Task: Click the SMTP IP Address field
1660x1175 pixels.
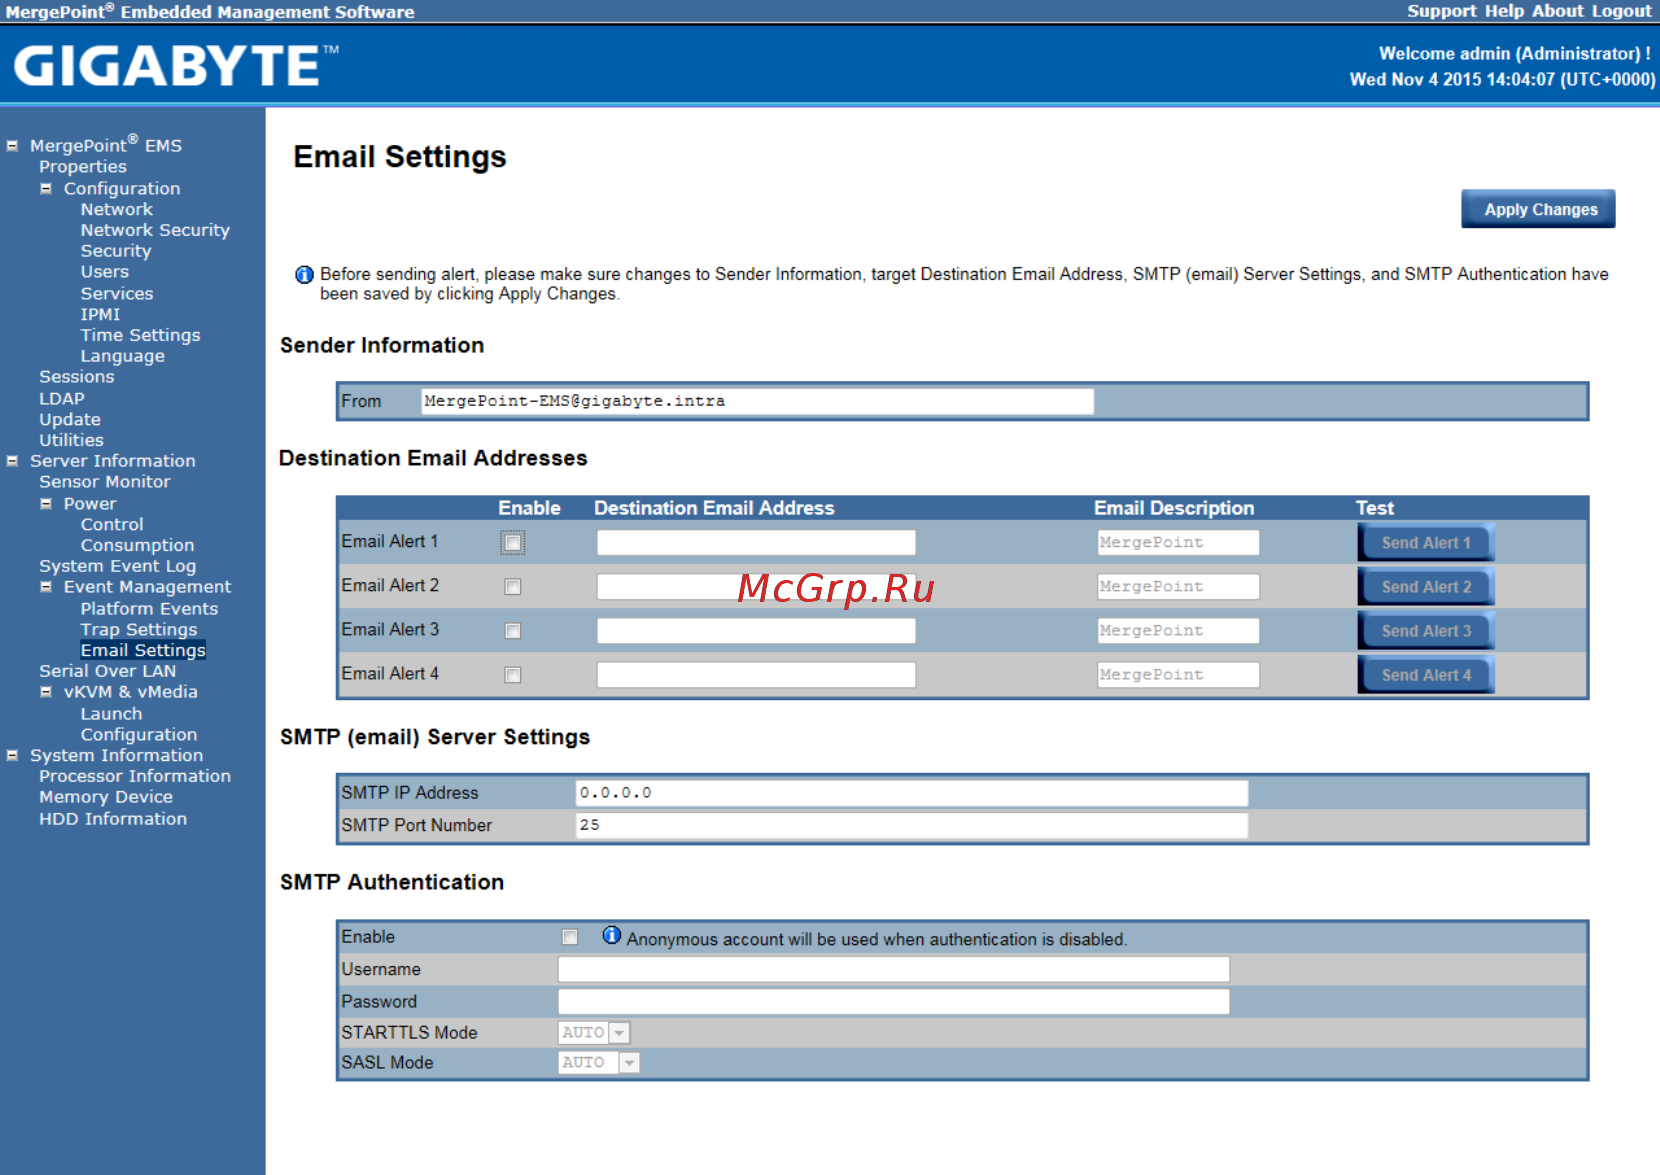Action: pyautogui.click(x=912, y=793)
